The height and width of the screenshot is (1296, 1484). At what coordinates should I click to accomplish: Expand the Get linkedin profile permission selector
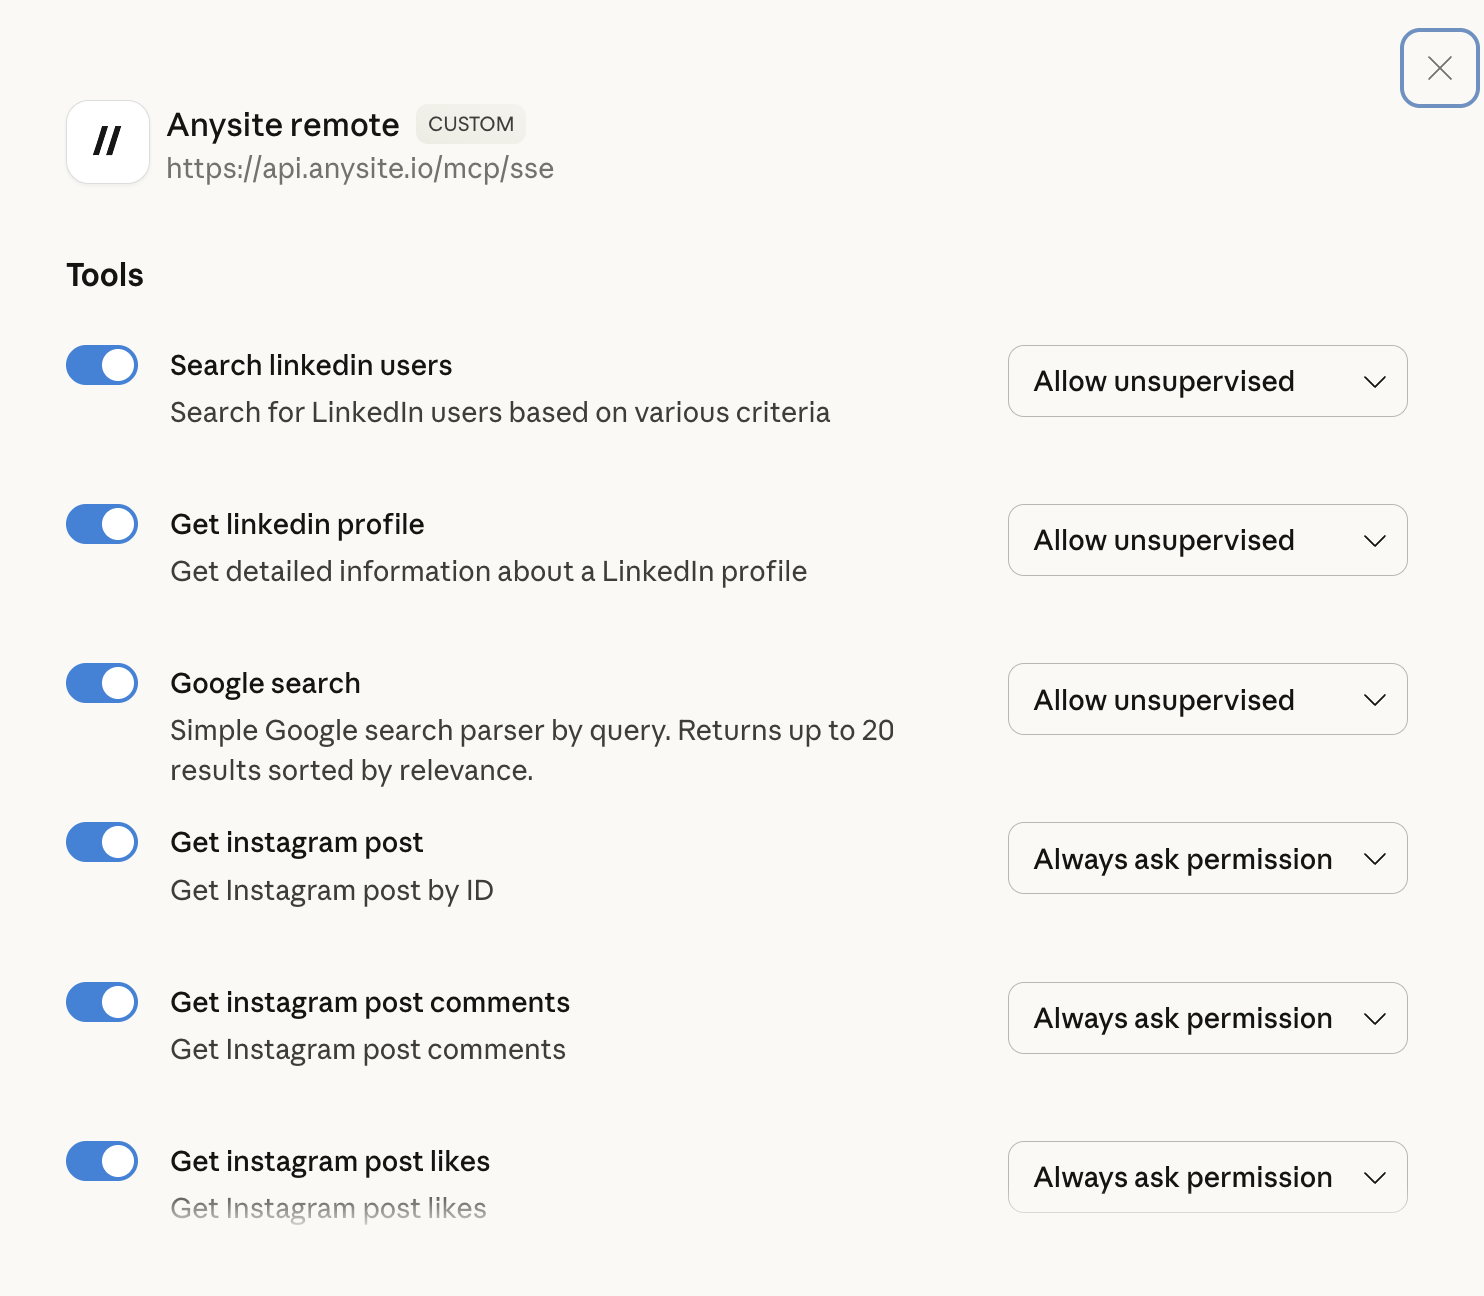point(1206,540)
